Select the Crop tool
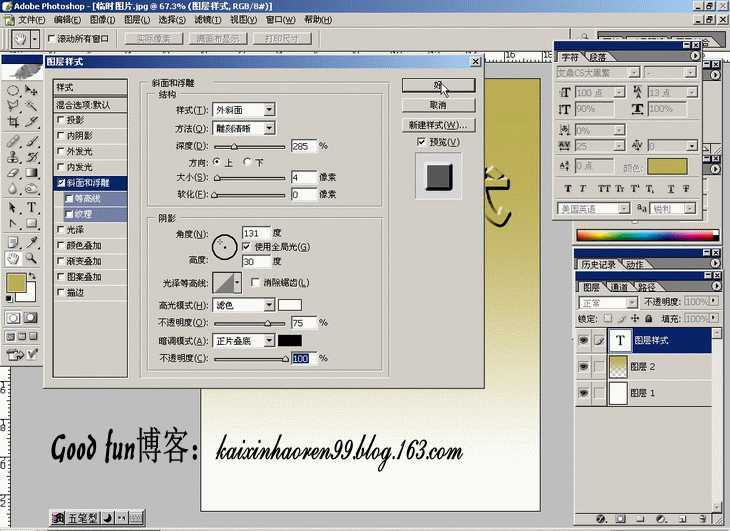The width and height of the screenshot is (730, 531). click(x=13, y=122)
